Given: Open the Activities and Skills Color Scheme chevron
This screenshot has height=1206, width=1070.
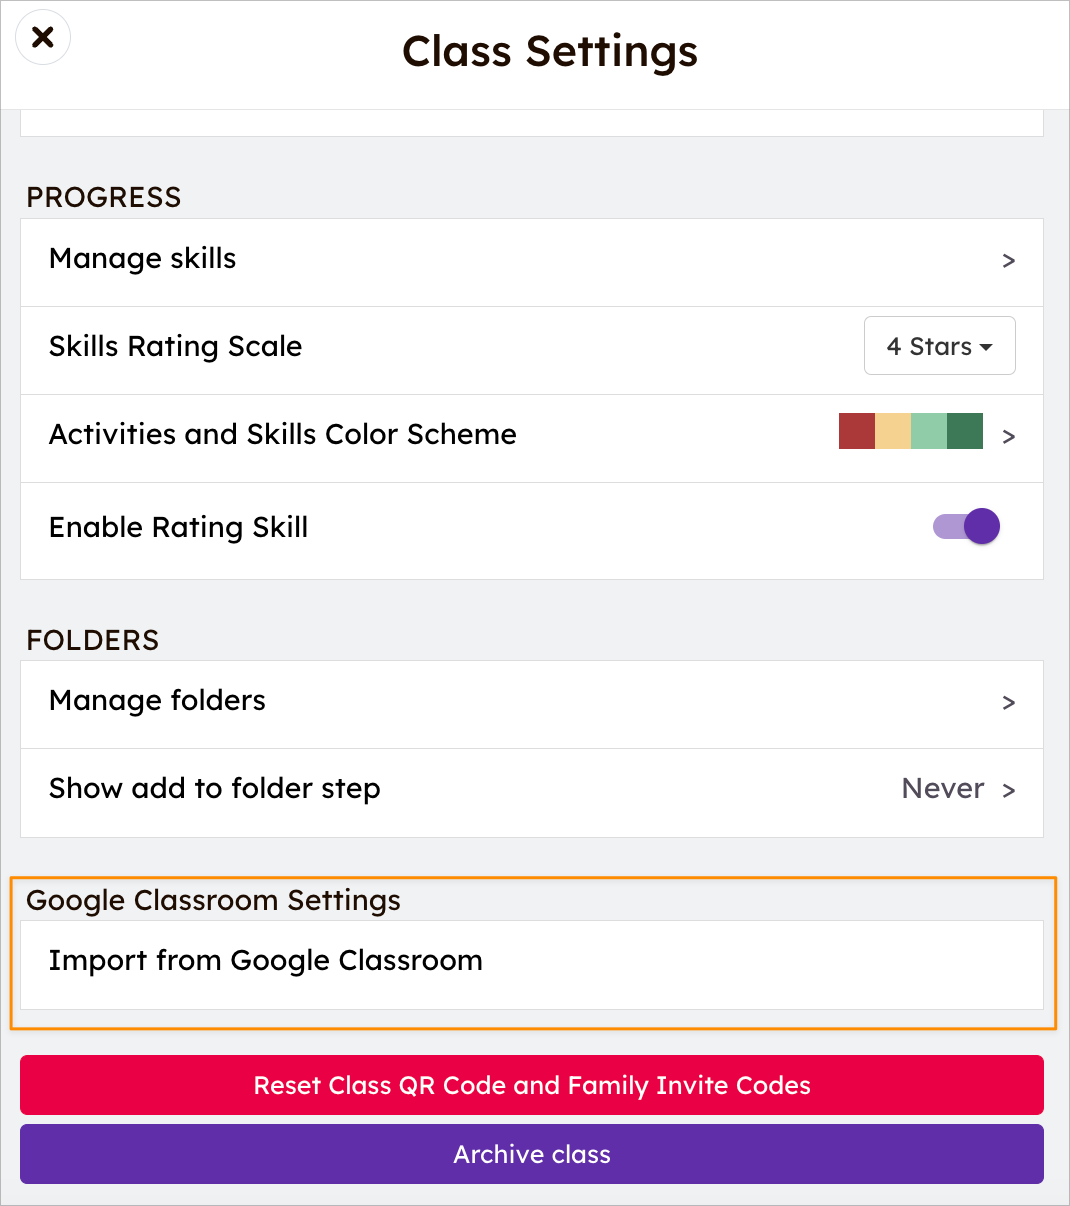Looking at the screenshot, I should (x=1009, y=437).
